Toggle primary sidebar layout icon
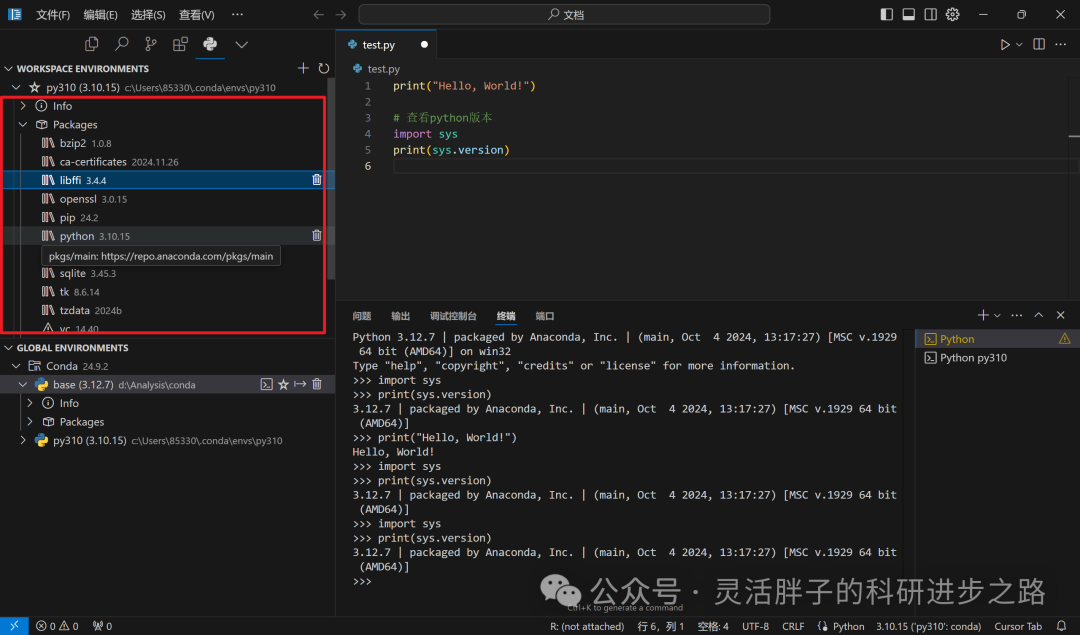The height and width of the screenshot is (635, 1080). (886, 14)
